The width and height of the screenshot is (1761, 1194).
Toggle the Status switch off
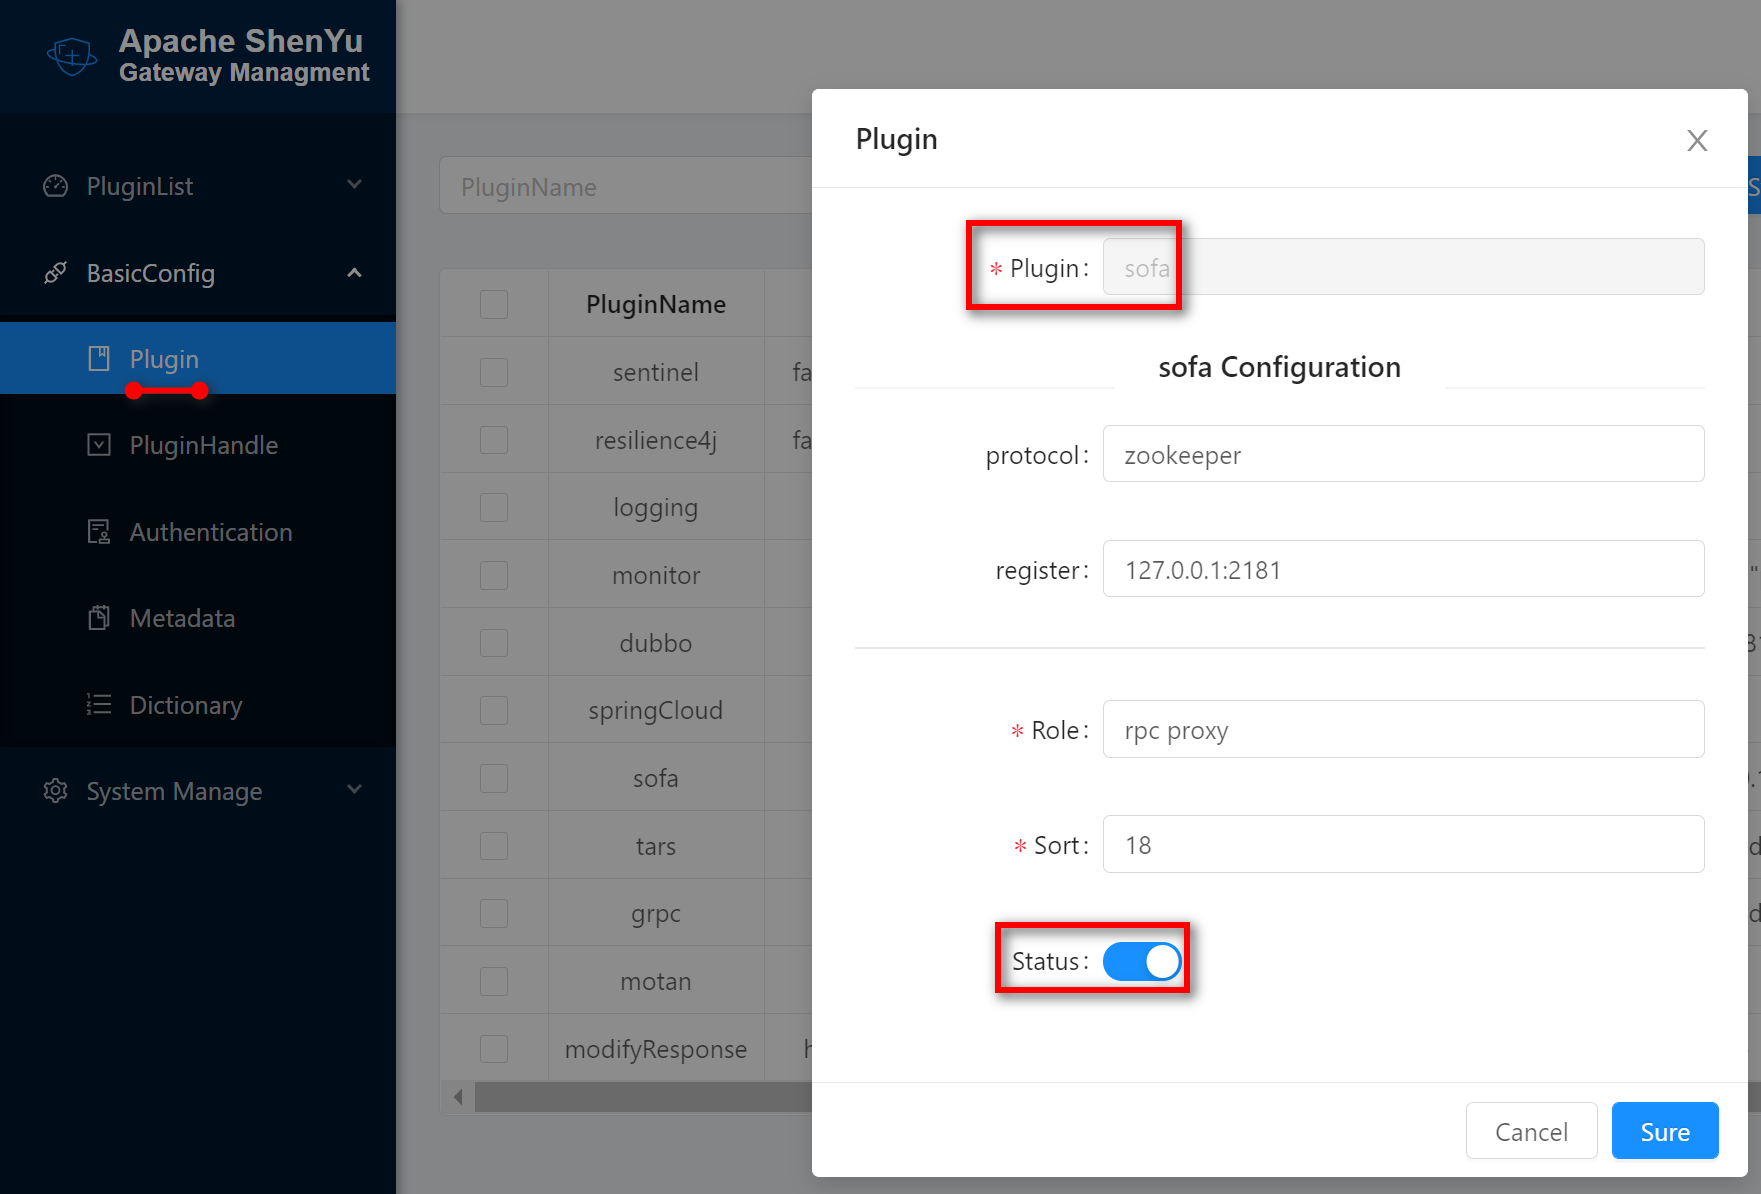pos(1141,961)
